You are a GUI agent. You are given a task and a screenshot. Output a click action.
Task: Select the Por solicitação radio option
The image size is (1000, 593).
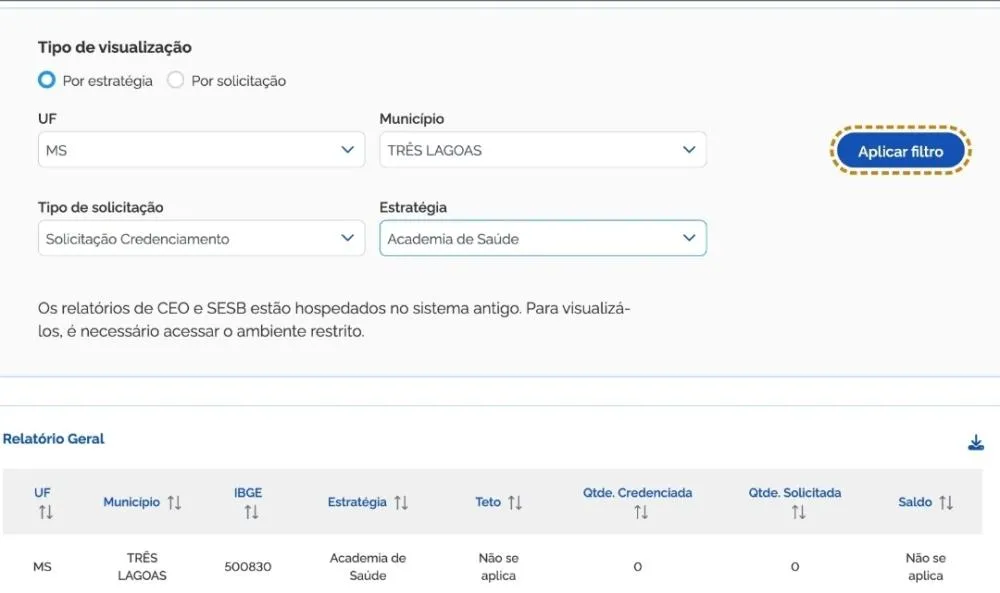[176, 81]
